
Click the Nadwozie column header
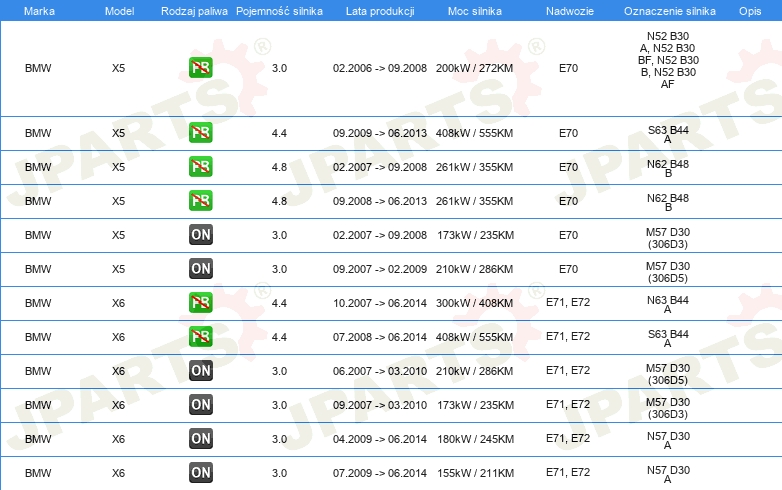coord(568,10)
